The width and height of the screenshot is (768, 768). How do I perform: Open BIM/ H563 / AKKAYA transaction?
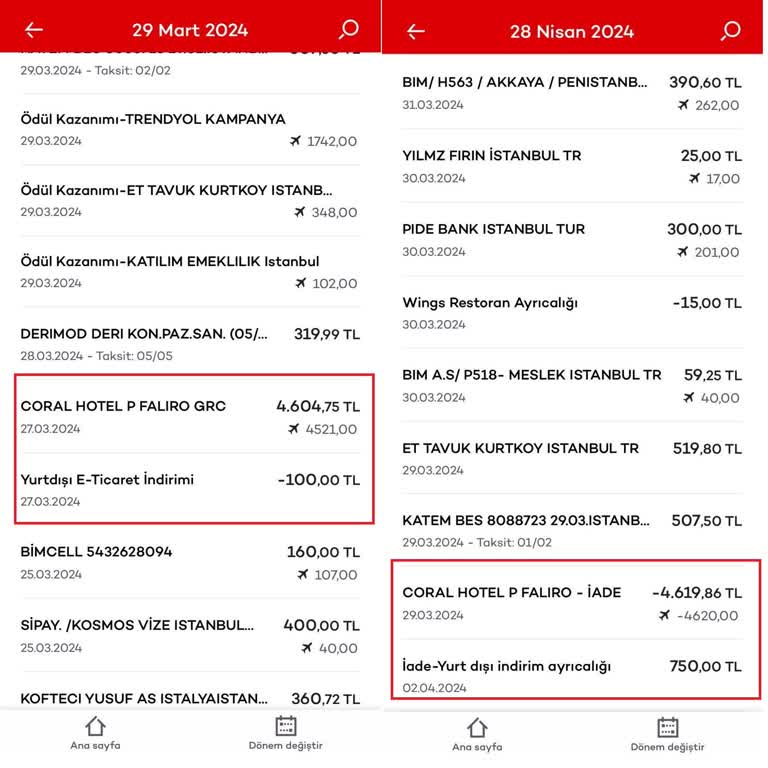[x=572, y=93]
